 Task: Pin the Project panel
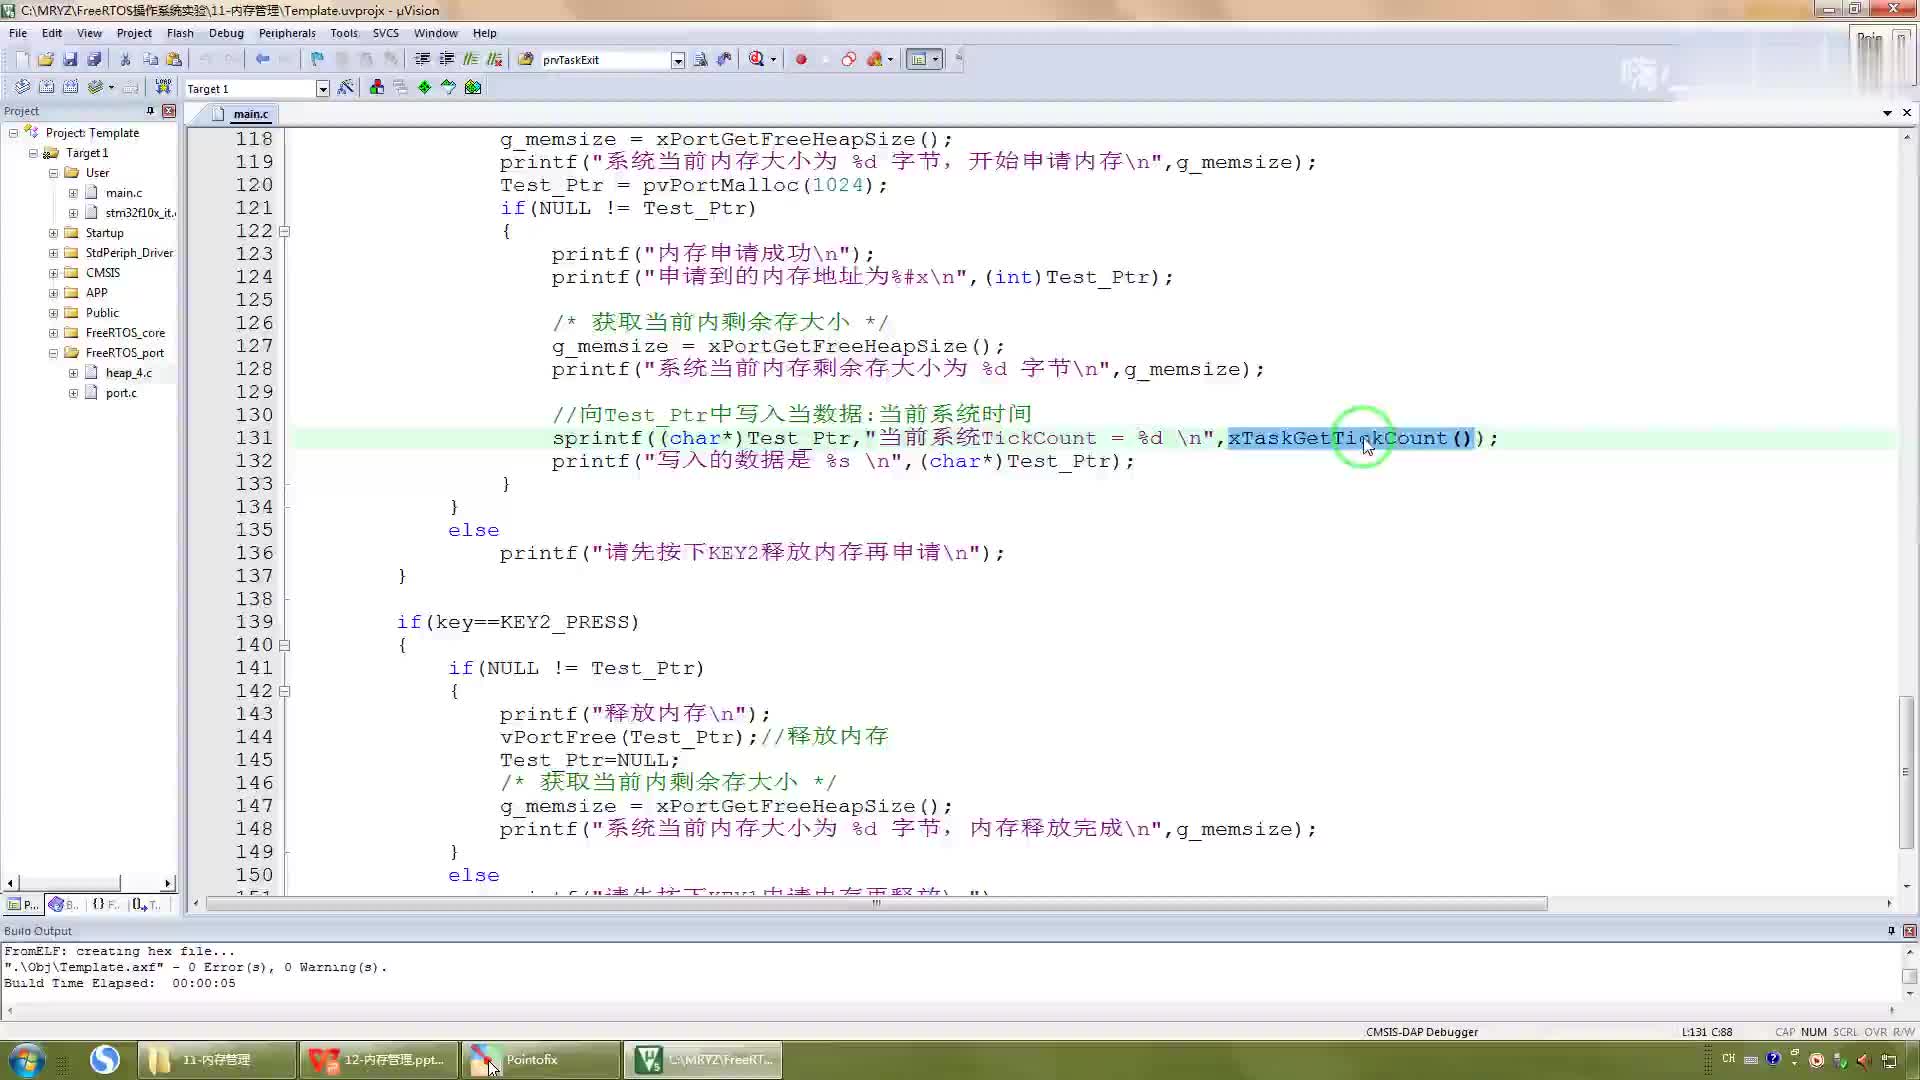pyautogui.click(x=150, y=111)
